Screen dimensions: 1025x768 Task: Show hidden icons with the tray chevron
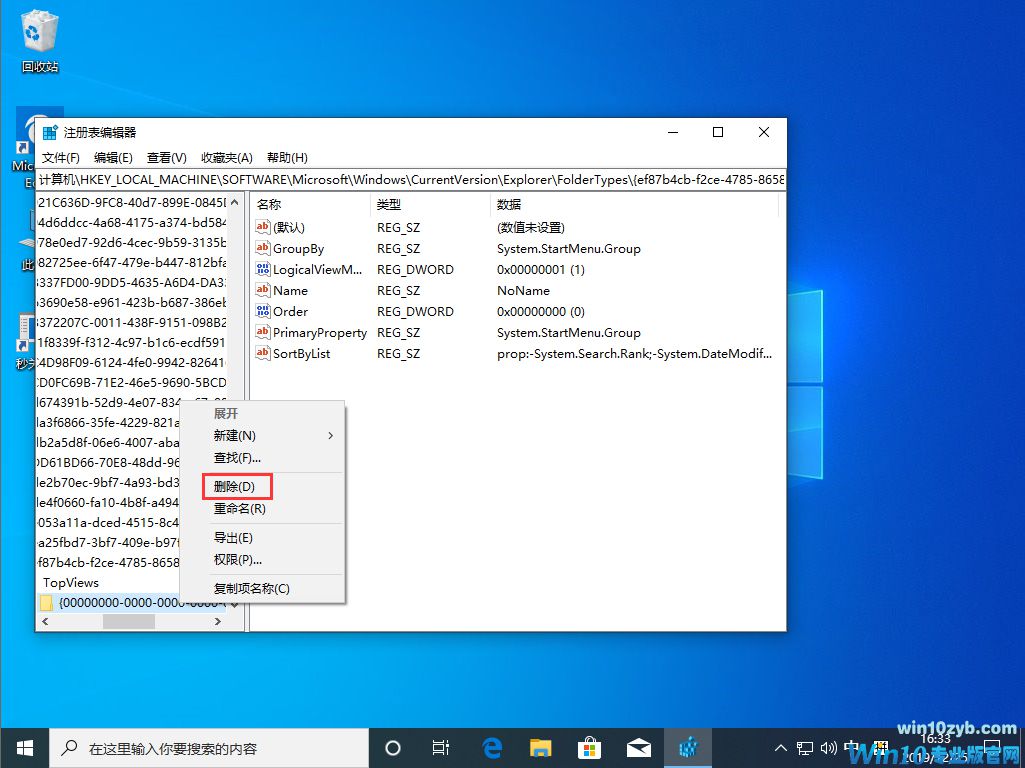pyautogui.click(x=780, y=747)
